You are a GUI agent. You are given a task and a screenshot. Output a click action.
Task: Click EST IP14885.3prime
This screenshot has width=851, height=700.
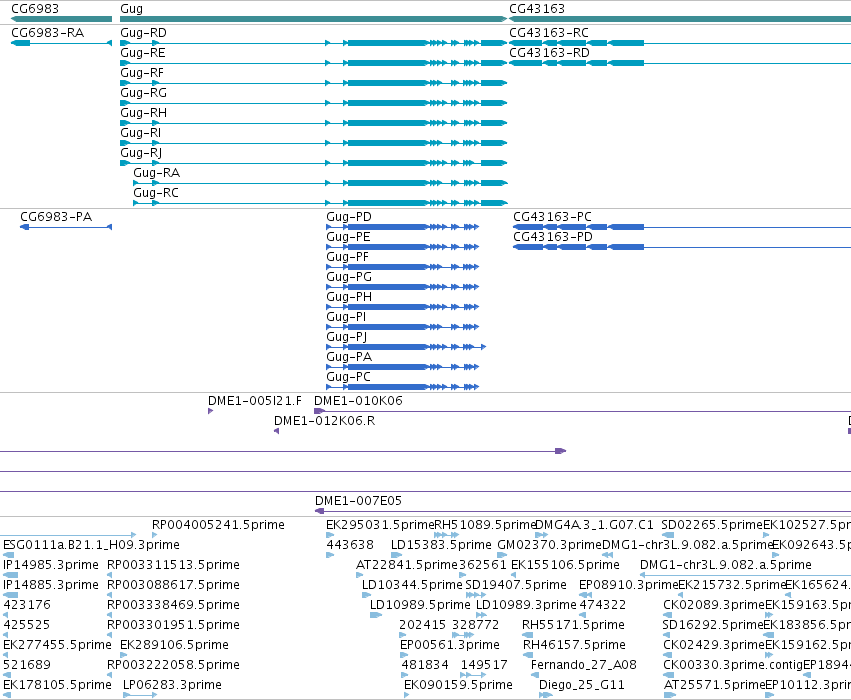[50, 585]
